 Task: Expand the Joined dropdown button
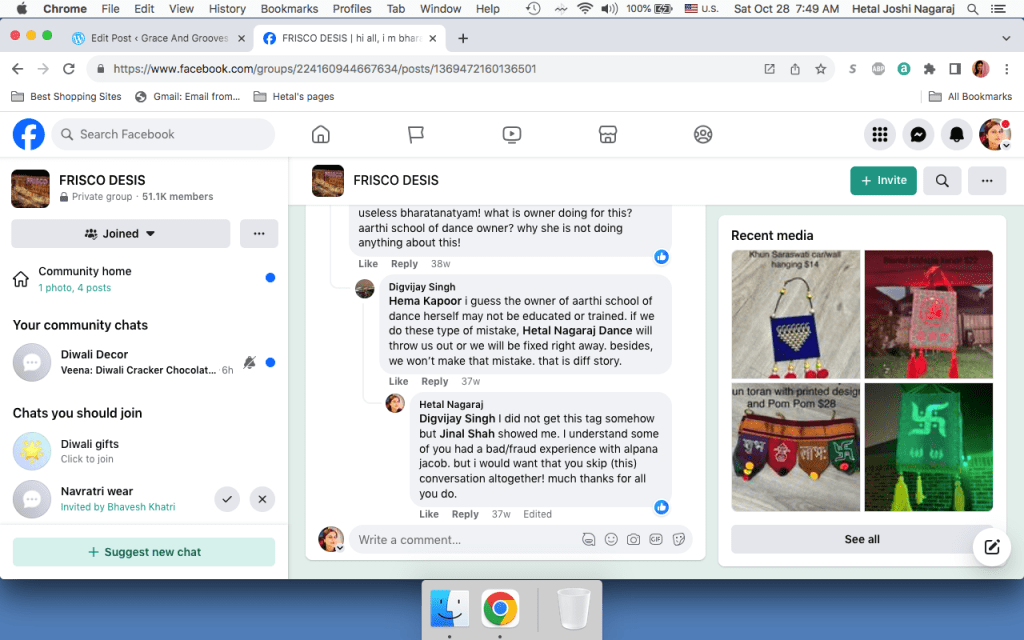(121, 233)
